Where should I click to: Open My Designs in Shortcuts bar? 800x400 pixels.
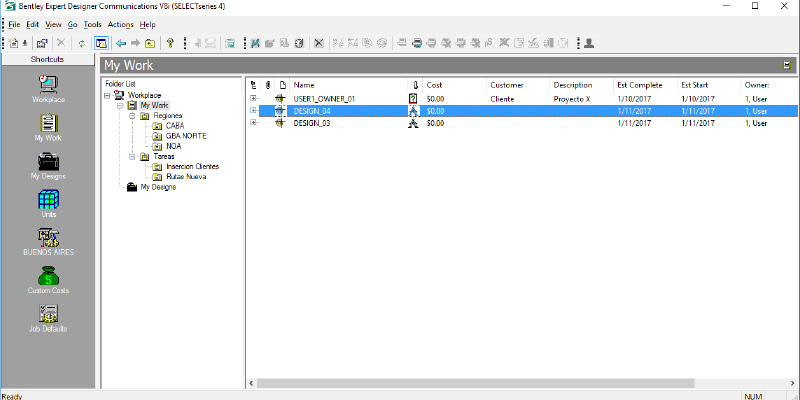click(48, 162)
